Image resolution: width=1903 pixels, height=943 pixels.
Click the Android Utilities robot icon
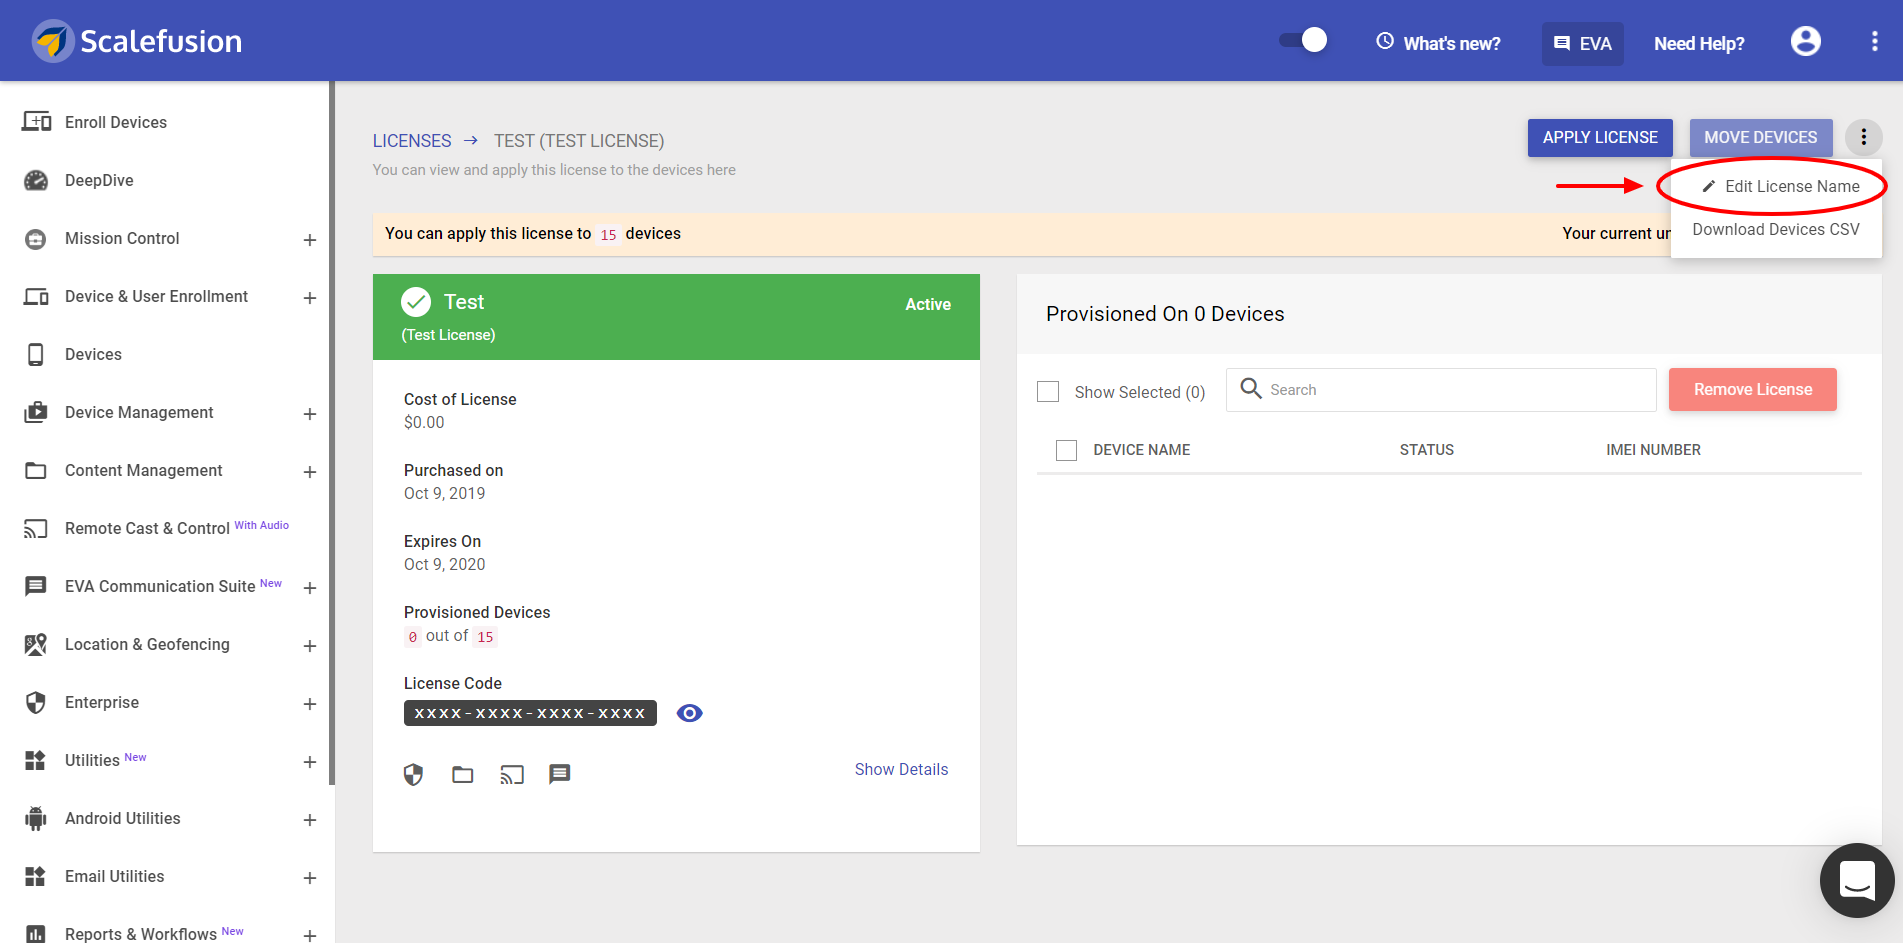tap(36, 819)
